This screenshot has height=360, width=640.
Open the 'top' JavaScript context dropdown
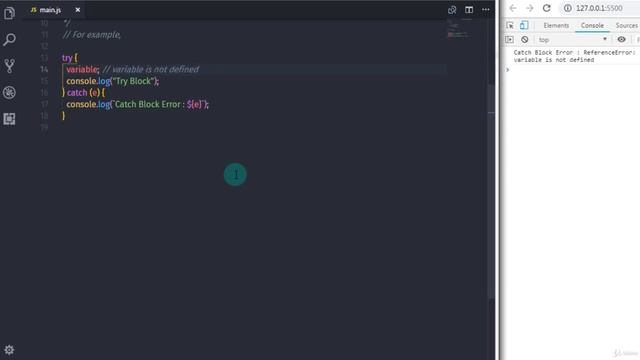(572, 40)
